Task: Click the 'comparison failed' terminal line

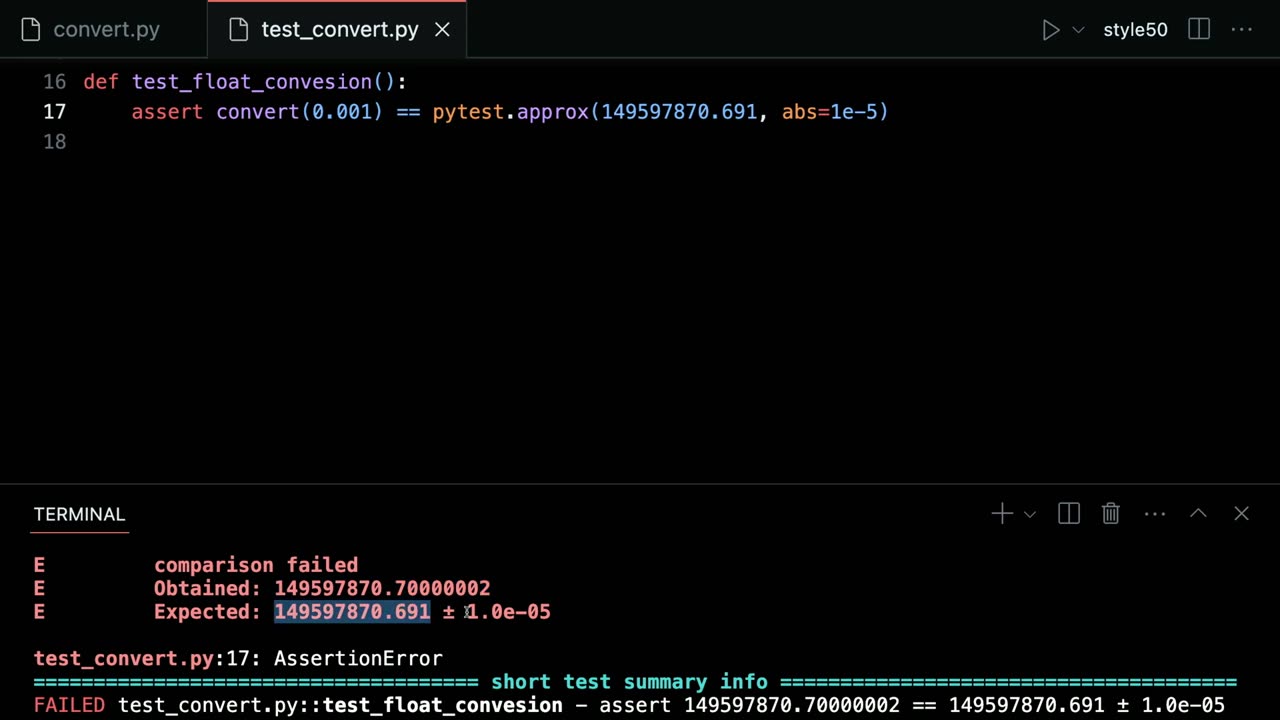Action: 256,565
